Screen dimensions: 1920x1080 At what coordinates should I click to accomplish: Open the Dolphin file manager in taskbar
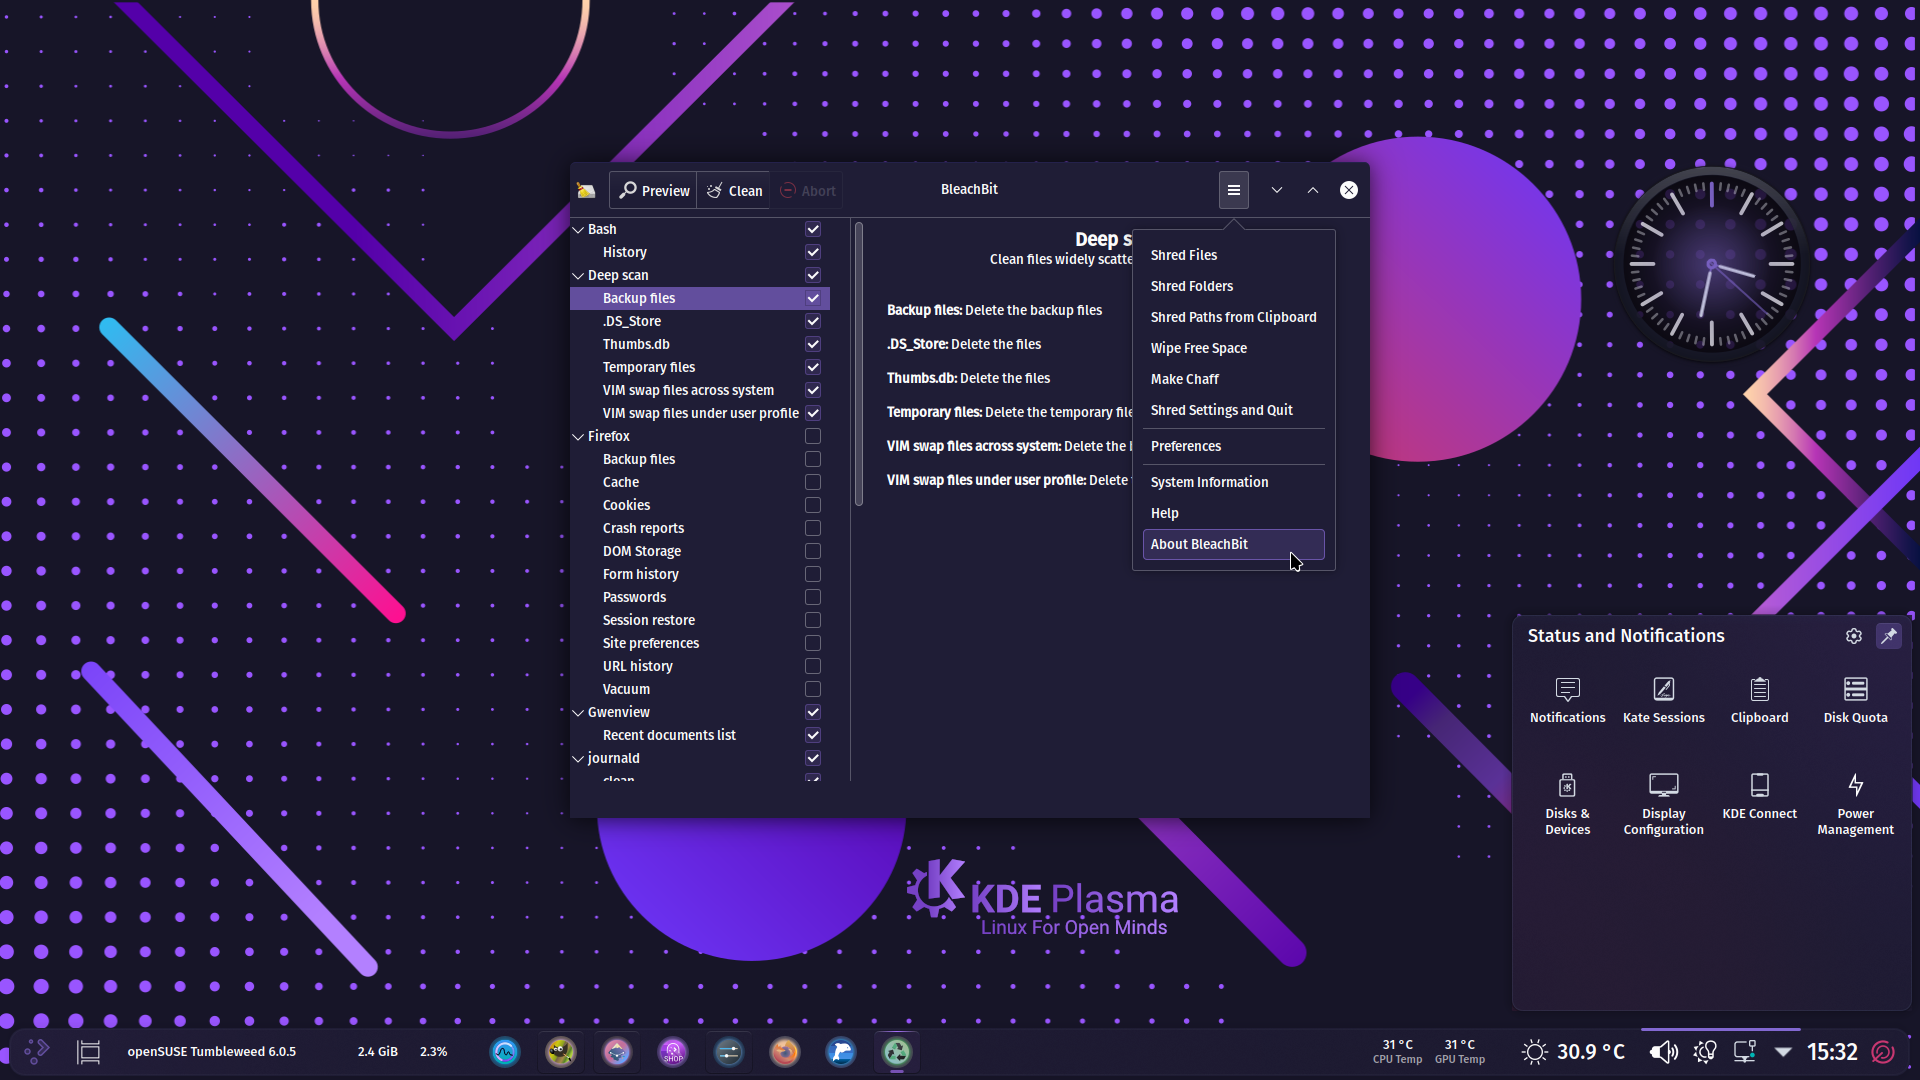click(x=841, y=1052)
